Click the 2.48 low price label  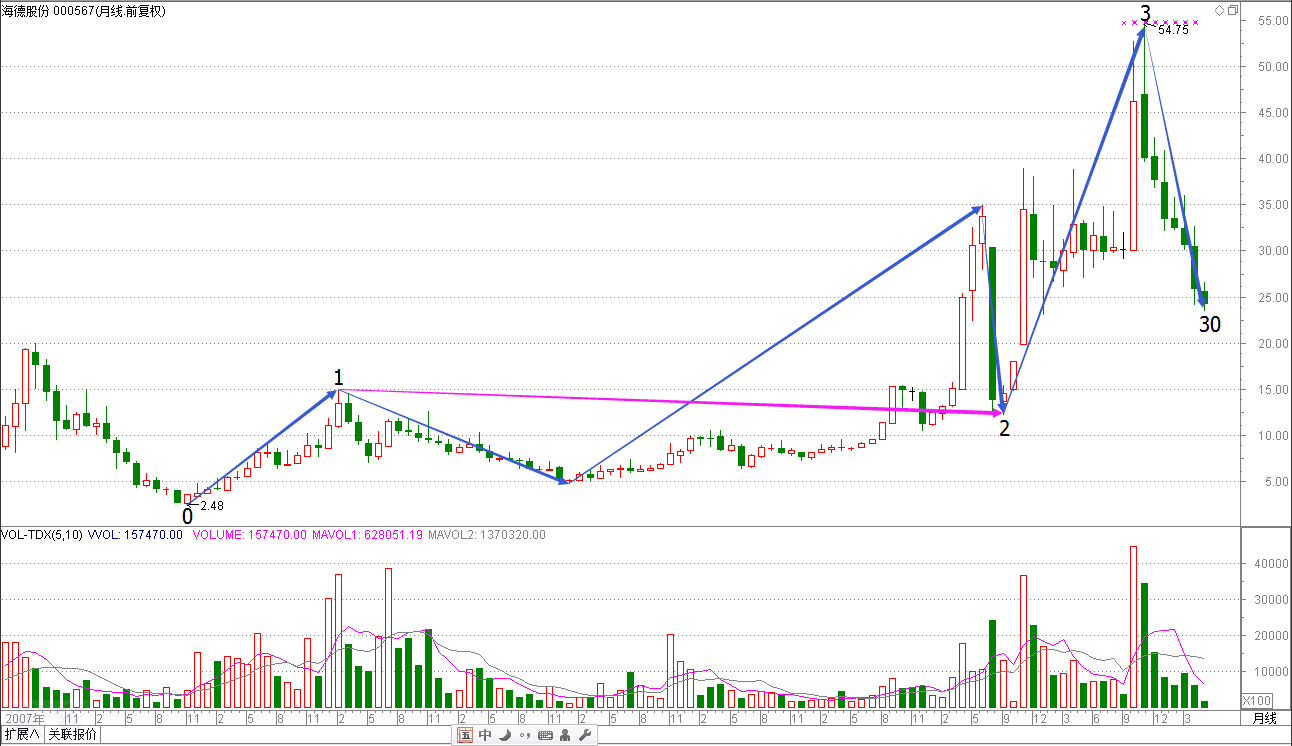pyautogui.click(x=211, y=506)
